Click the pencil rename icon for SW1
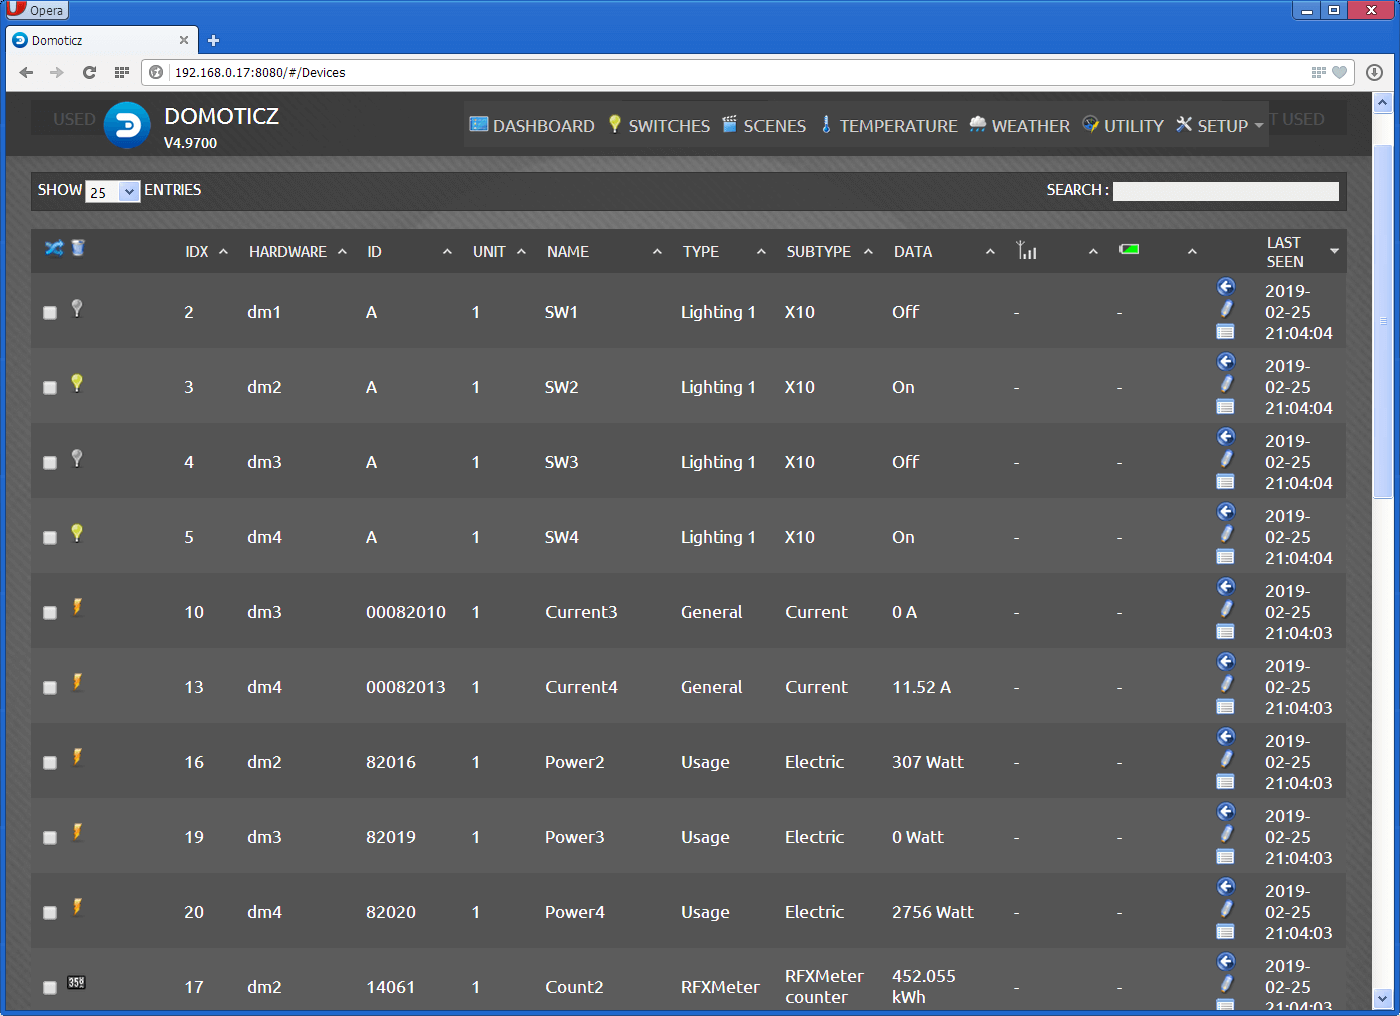This screenshot has width=1400, height=1016. (1226, 309)
